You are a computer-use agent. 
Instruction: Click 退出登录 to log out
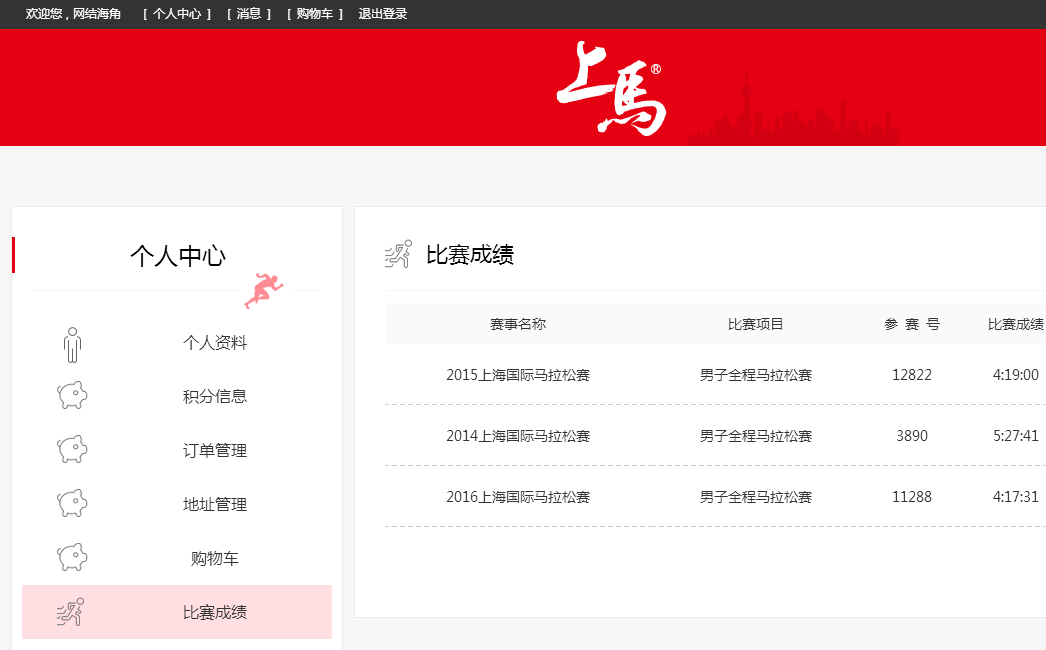tap(383, 14)
